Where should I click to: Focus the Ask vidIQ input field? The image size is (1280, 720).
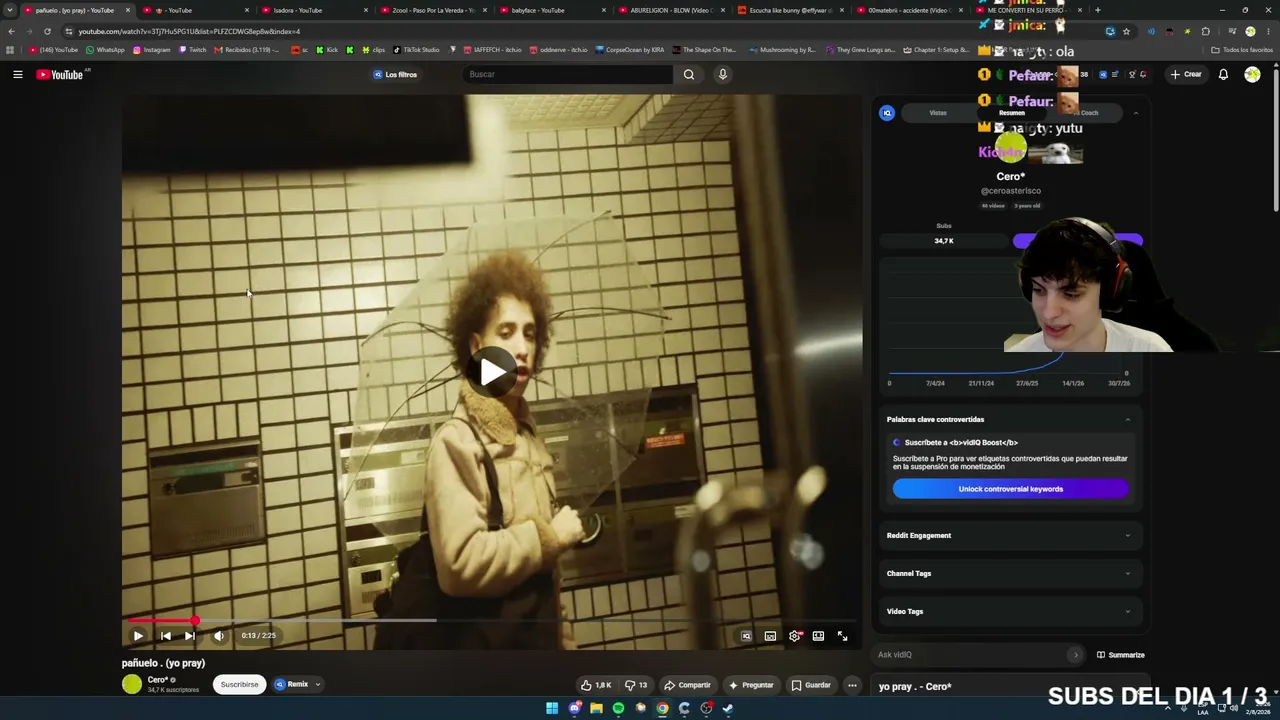(x=970, y=655)
